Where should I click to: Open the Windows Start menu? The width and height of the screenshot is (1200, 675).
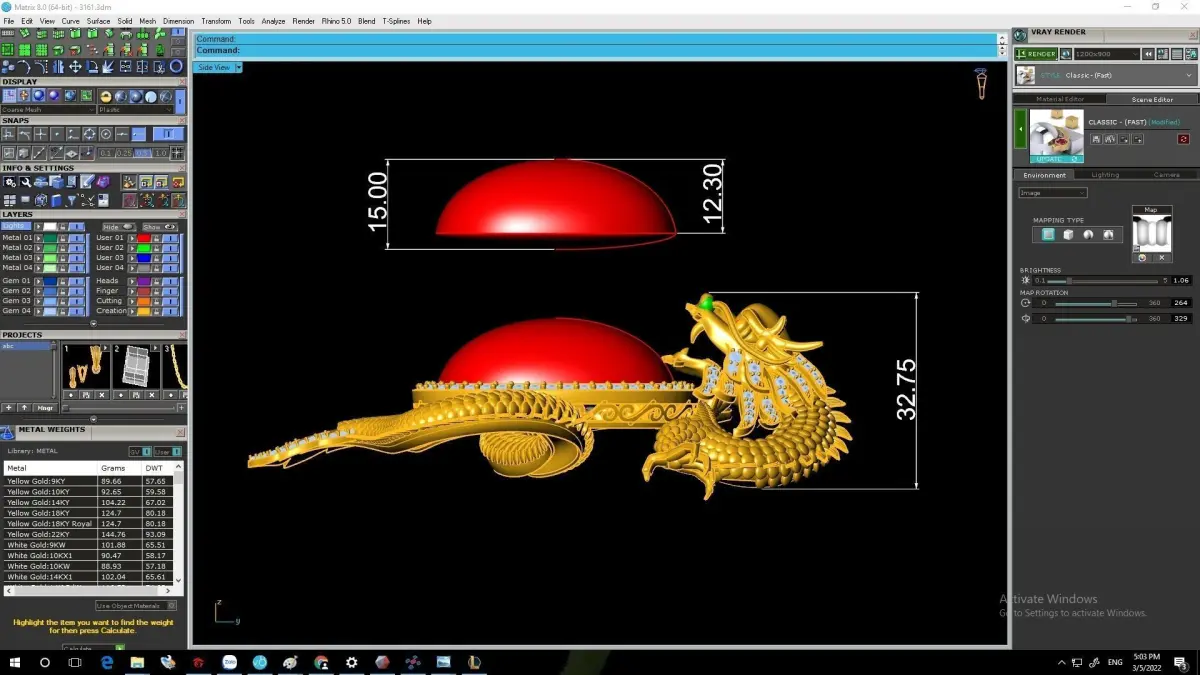click(13, 662)
